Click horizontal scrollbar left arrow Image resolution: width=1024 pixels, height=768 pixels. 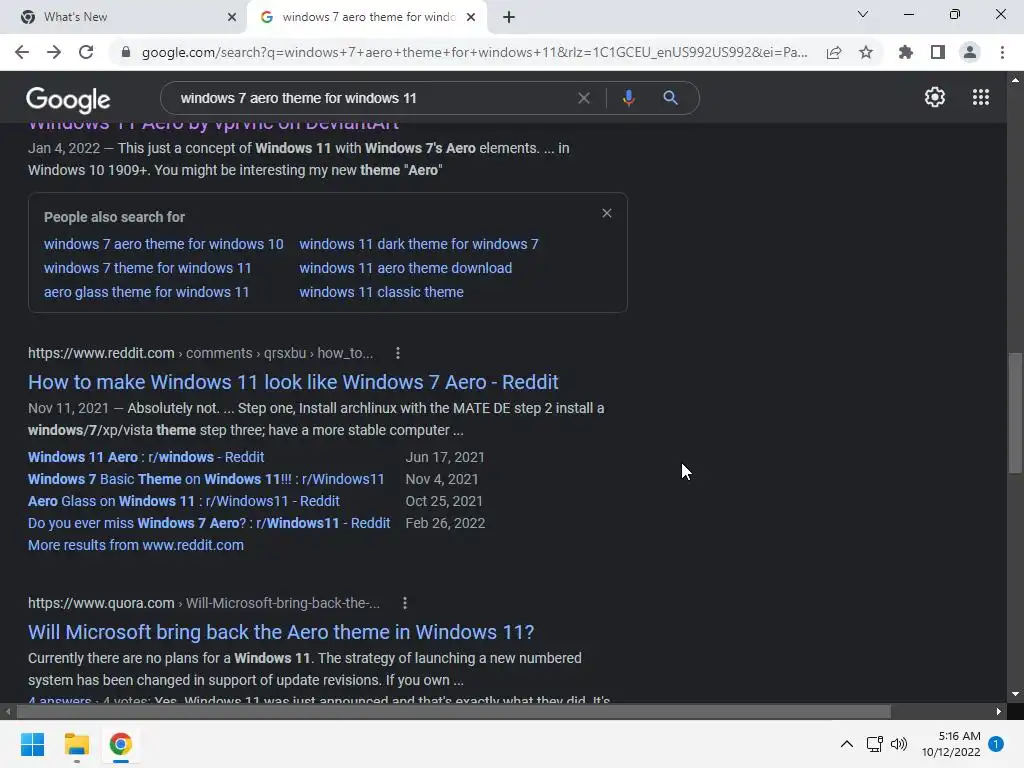[x=7, y=711]
